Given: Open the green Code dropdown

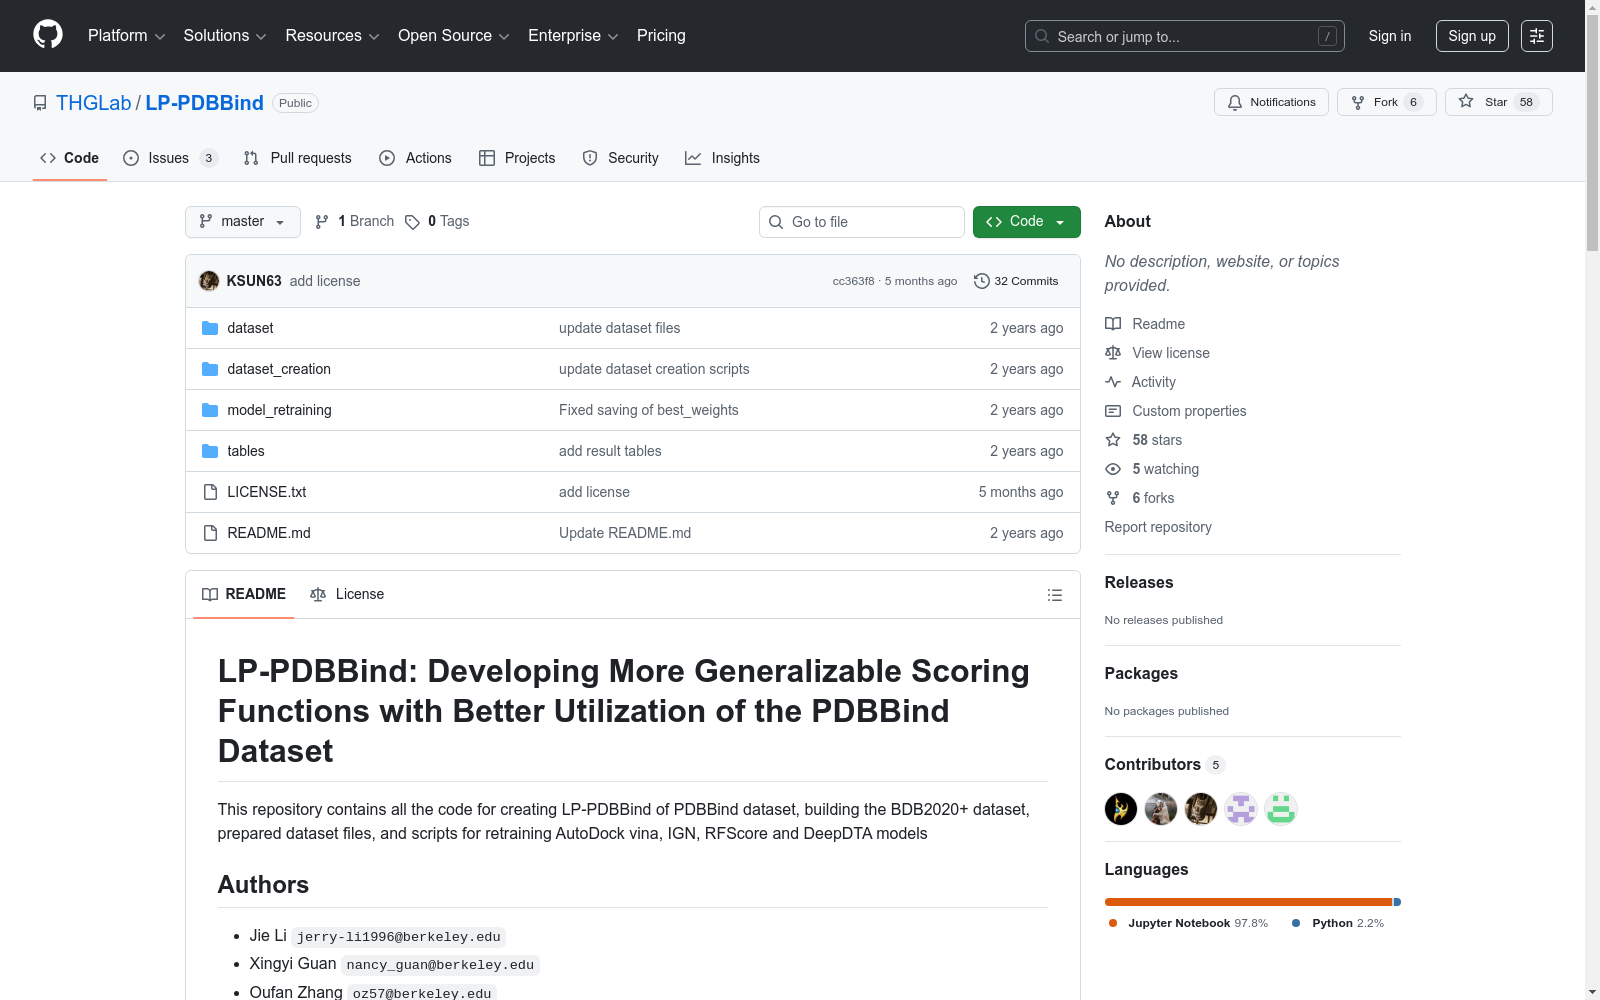Looking at the screenshot, I should point(1026,222).
